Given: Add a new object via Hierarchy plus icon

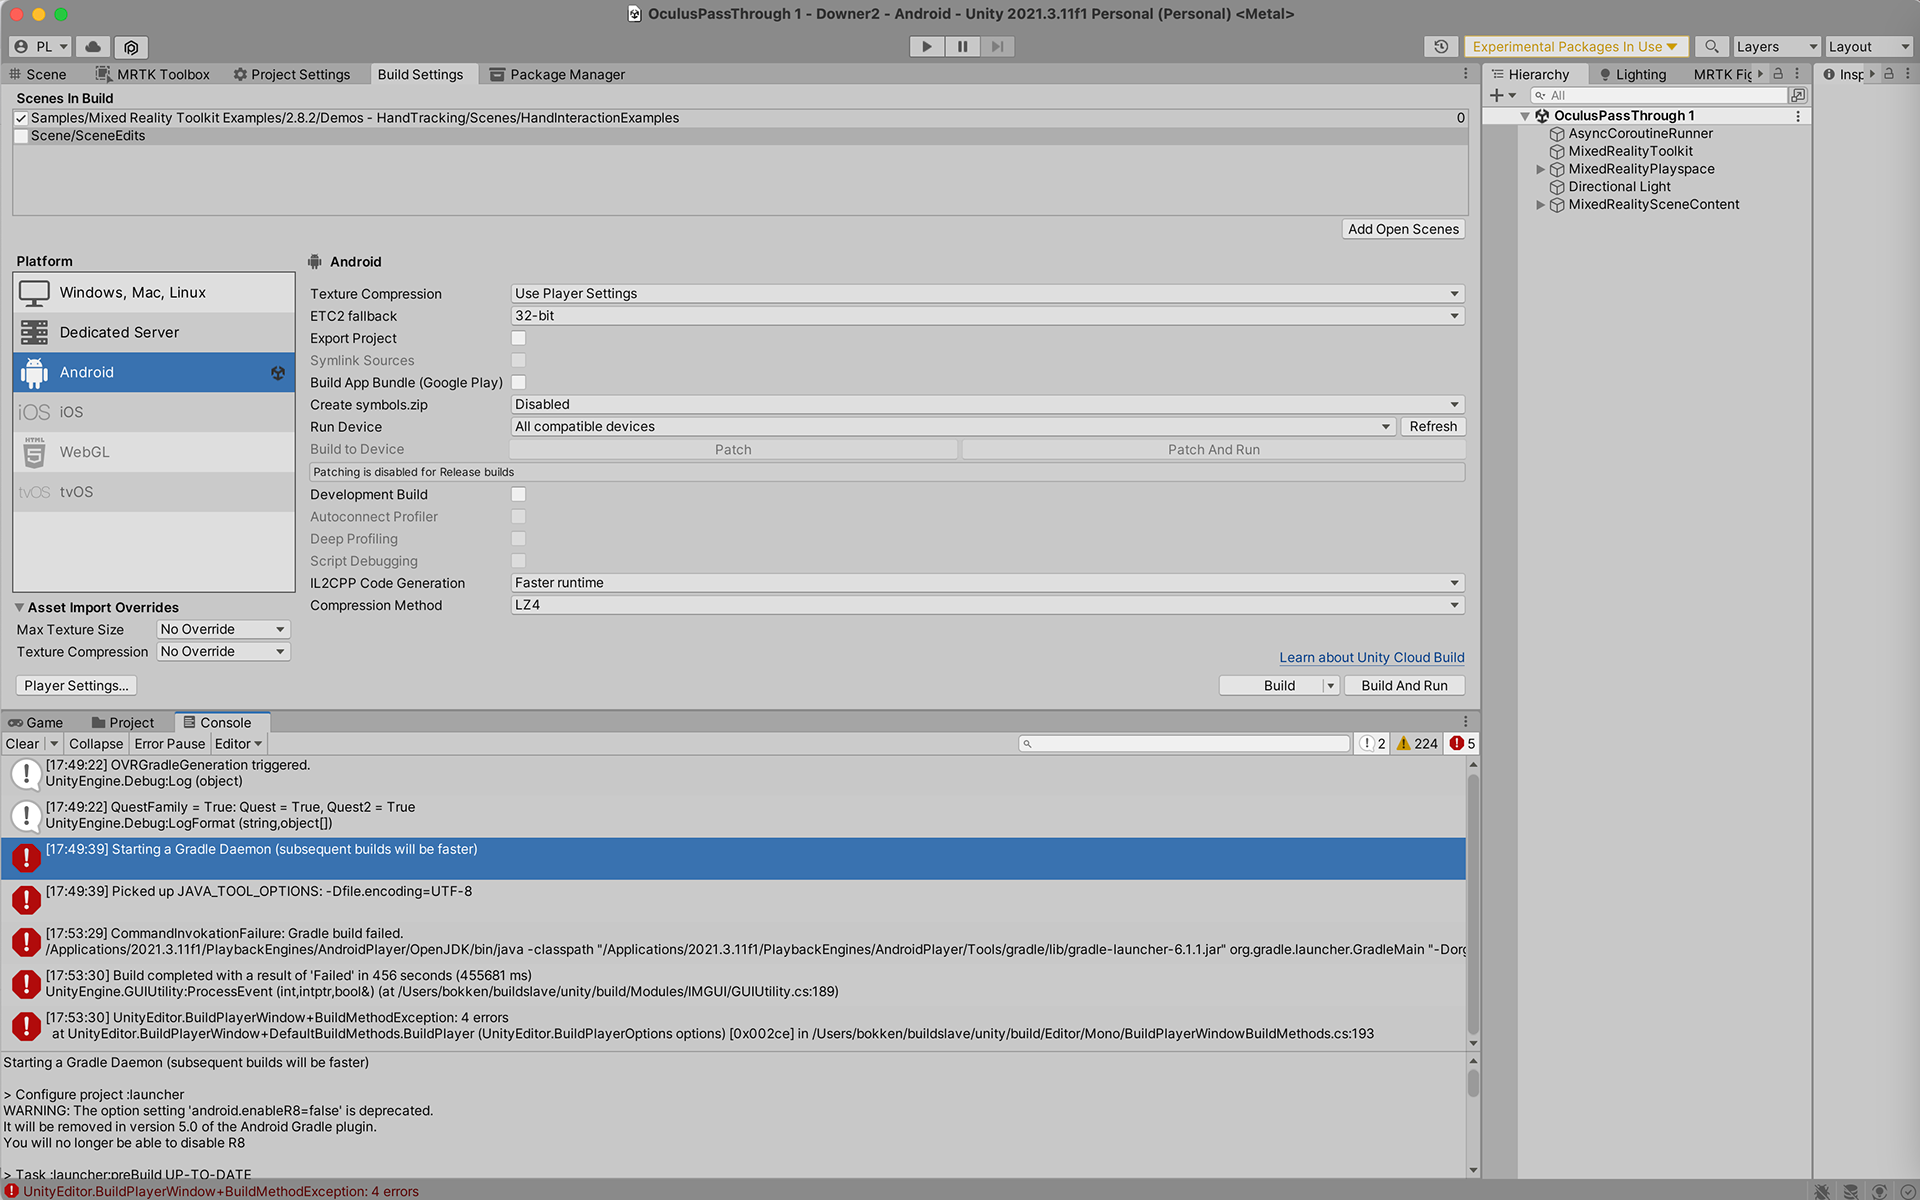Looking at the screenshot, I should click(x=1497, y=95).
